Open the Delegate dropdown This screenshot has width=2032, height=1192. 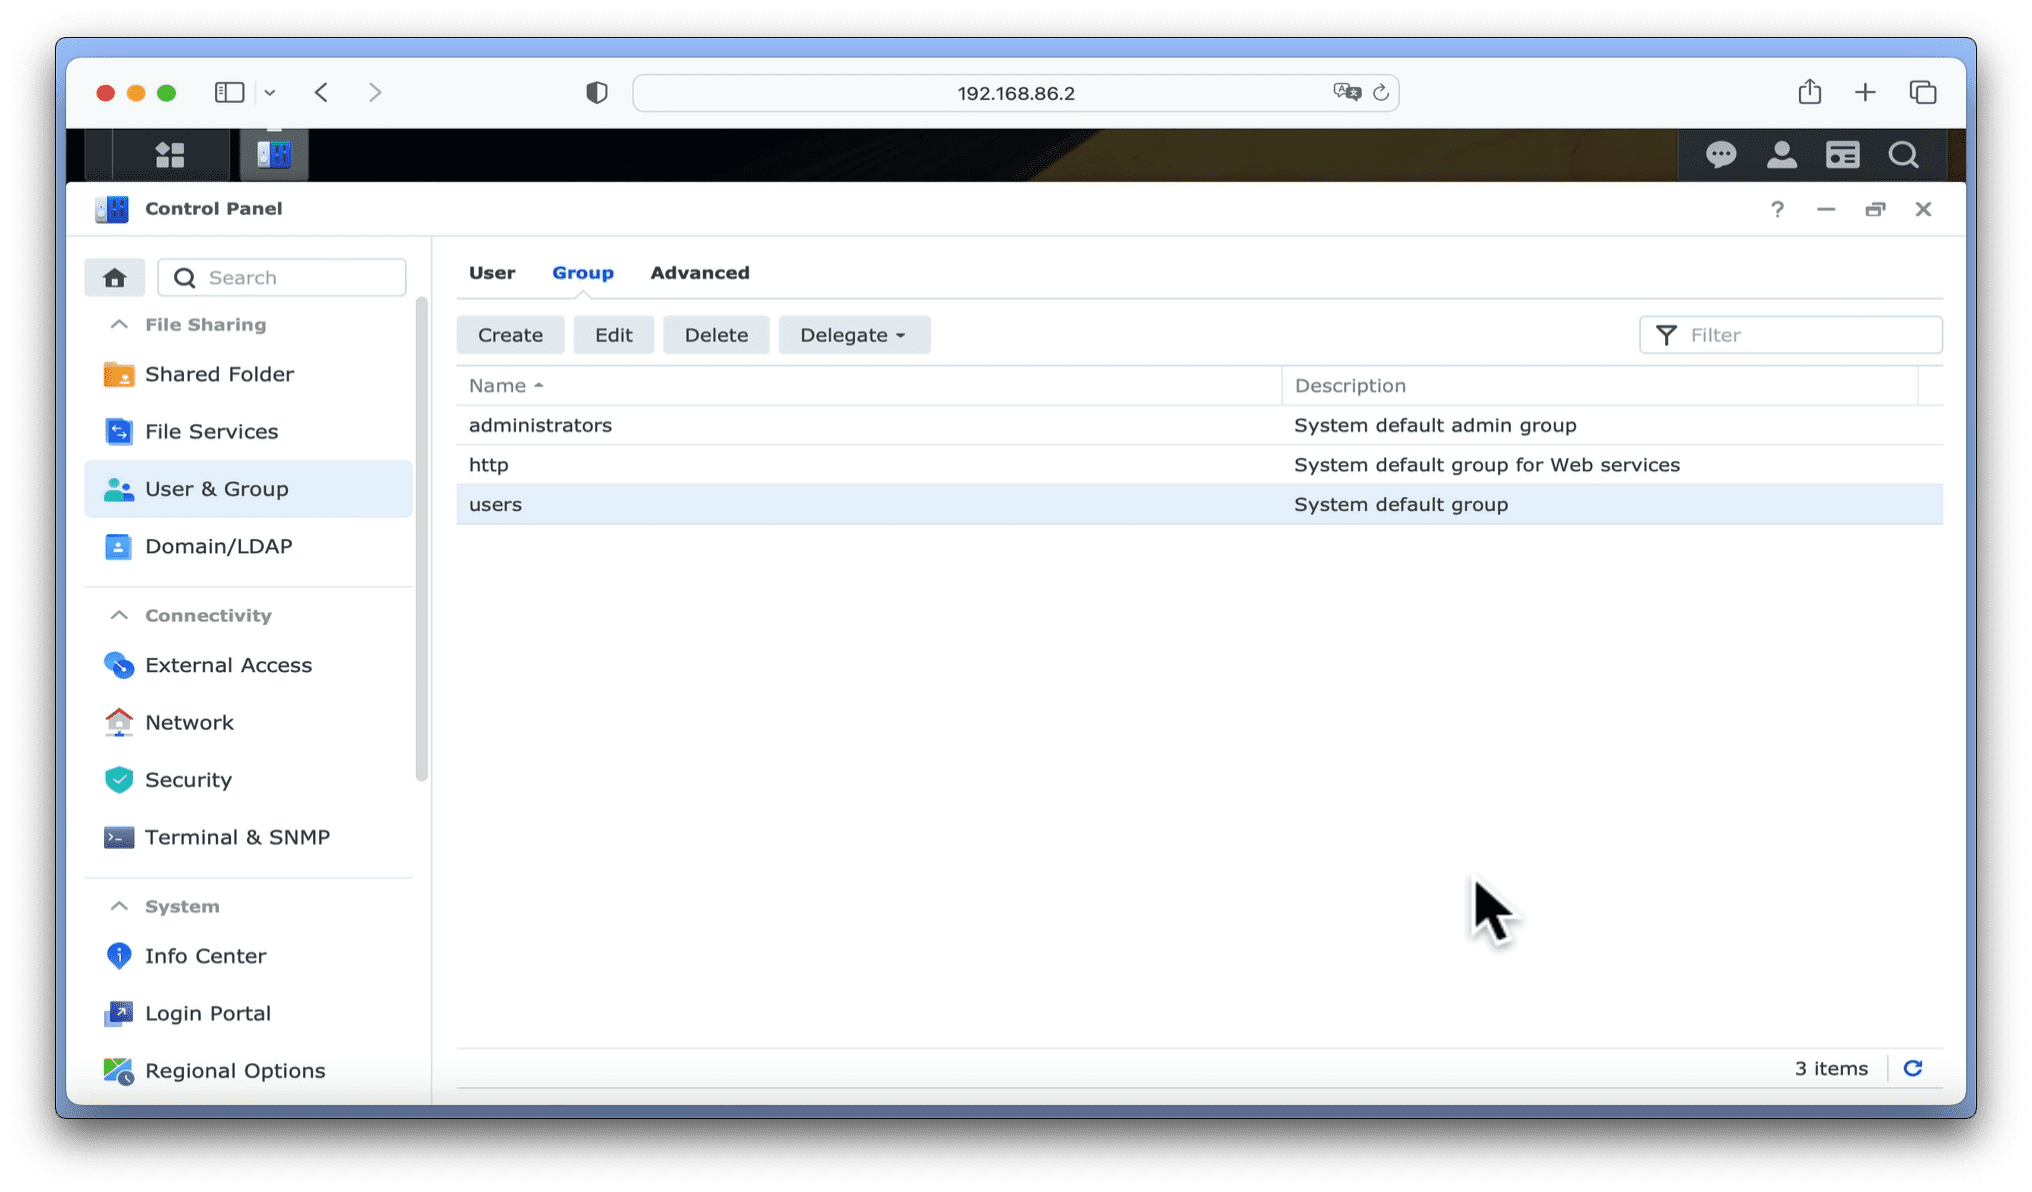click(854, 335)
